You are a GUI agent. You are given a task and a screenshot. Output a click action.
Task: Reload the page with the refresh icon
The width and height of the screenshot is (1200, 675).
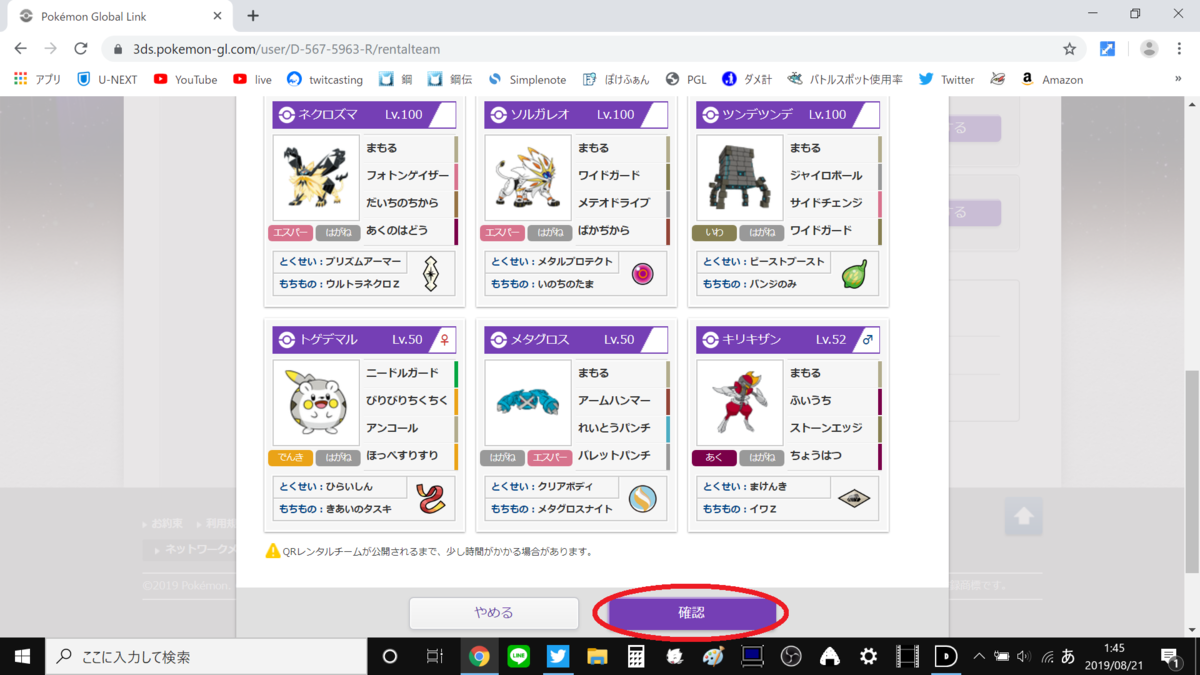click(x=81, y=48)
